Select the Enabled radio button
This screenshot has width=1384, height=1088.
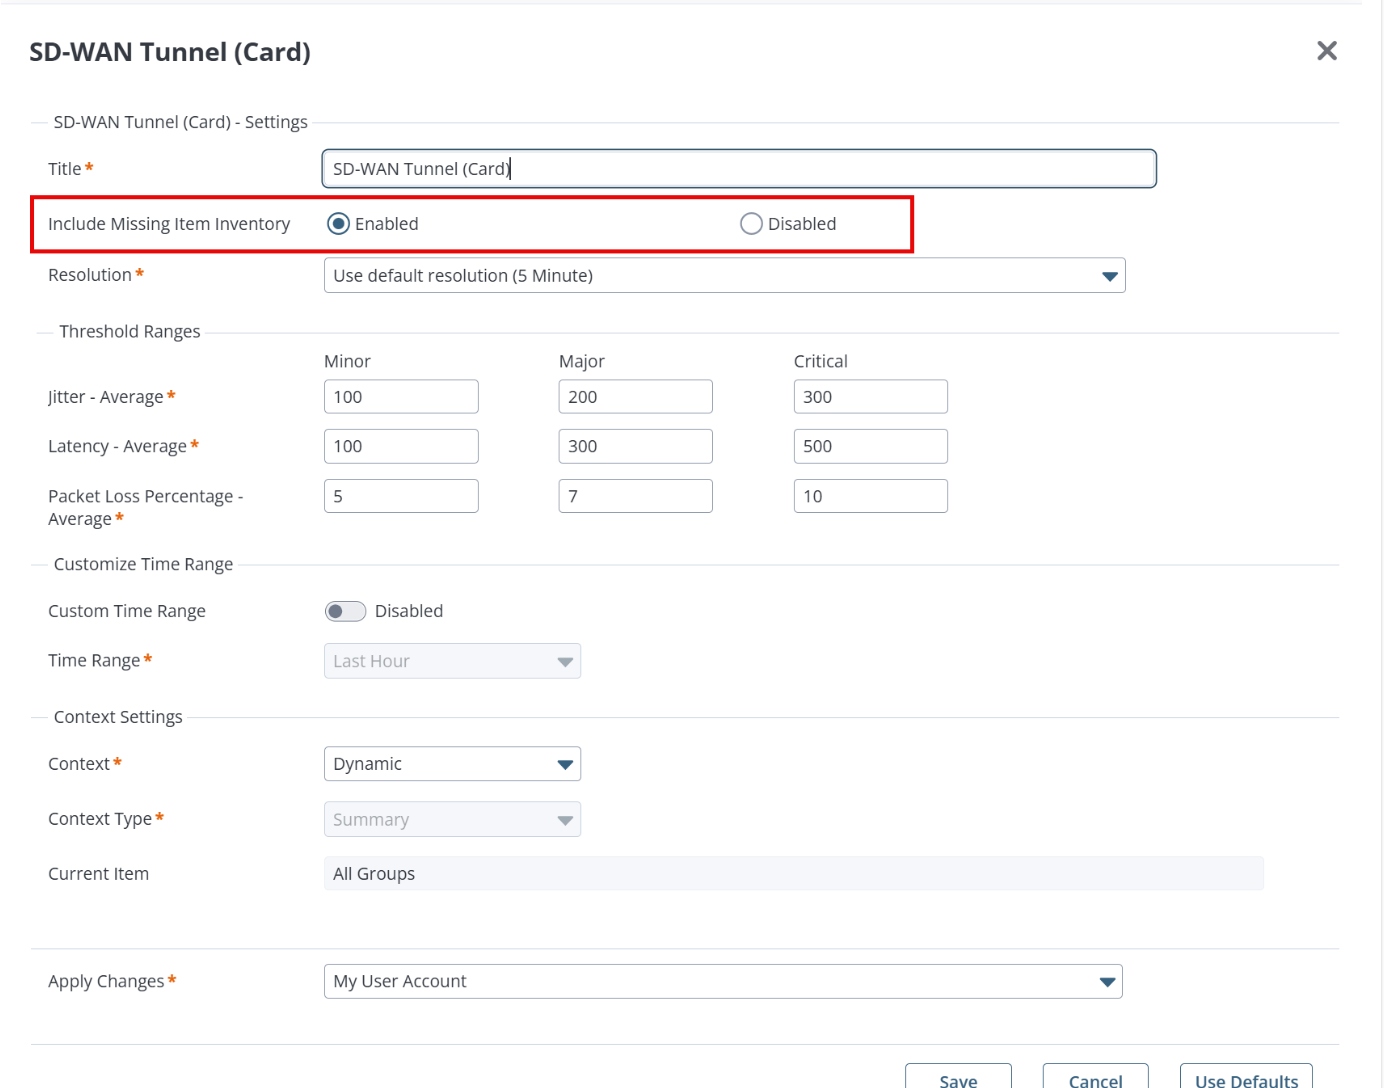click(x=339, y=224)
